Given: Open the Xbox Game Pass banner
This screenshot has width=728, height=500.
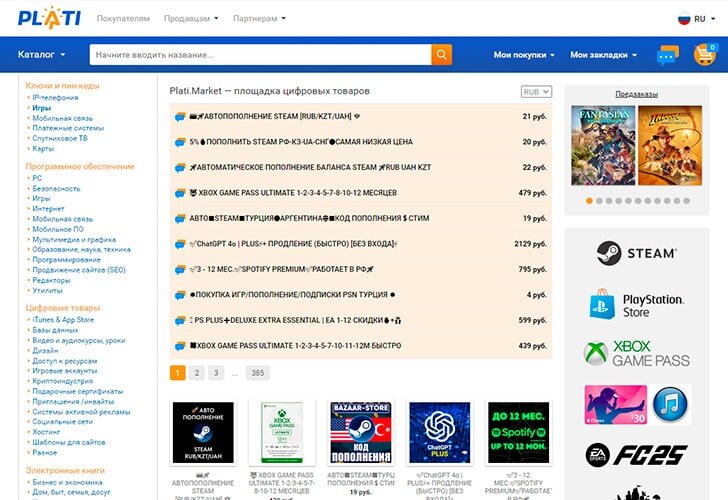Looking at the screenshot, I should pyautogui.click(x=637, y=353).
